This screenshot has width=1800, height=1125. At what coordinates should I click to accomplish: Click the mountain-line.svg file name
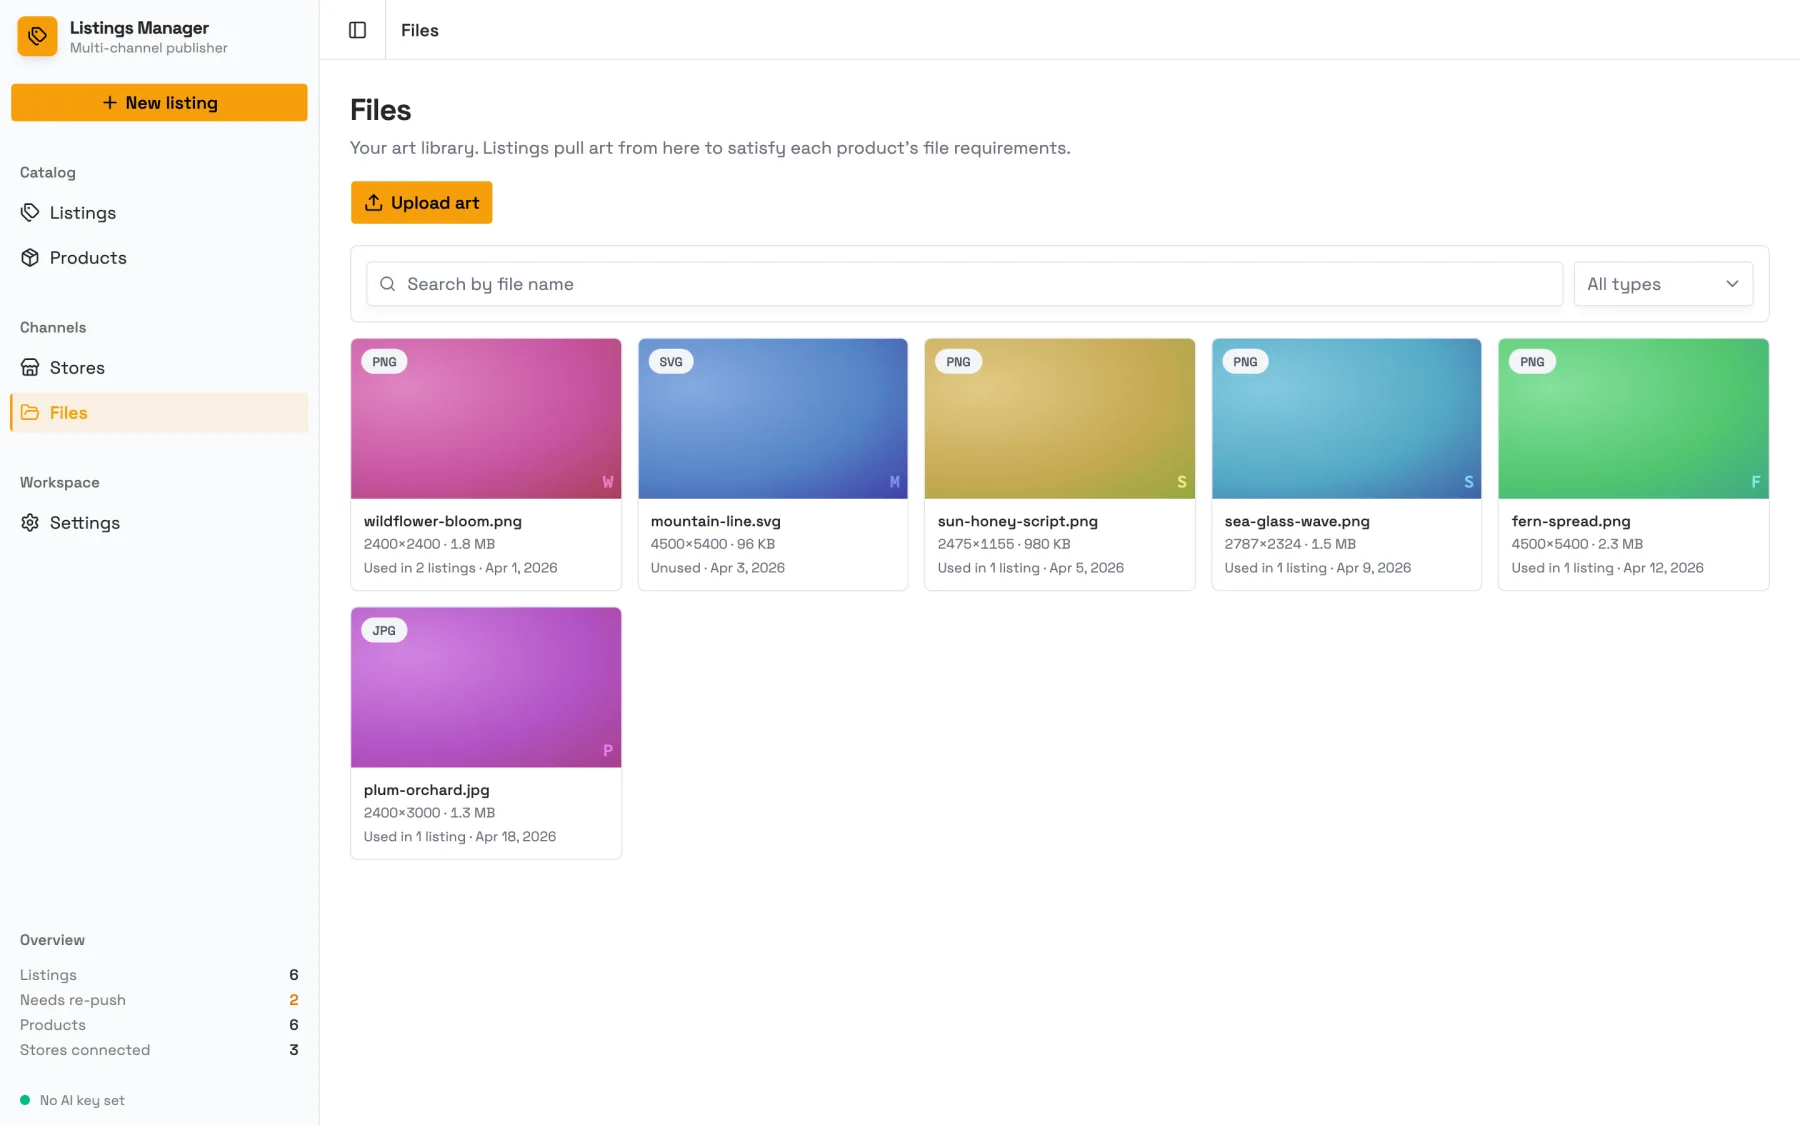click(x=716, y=521)
